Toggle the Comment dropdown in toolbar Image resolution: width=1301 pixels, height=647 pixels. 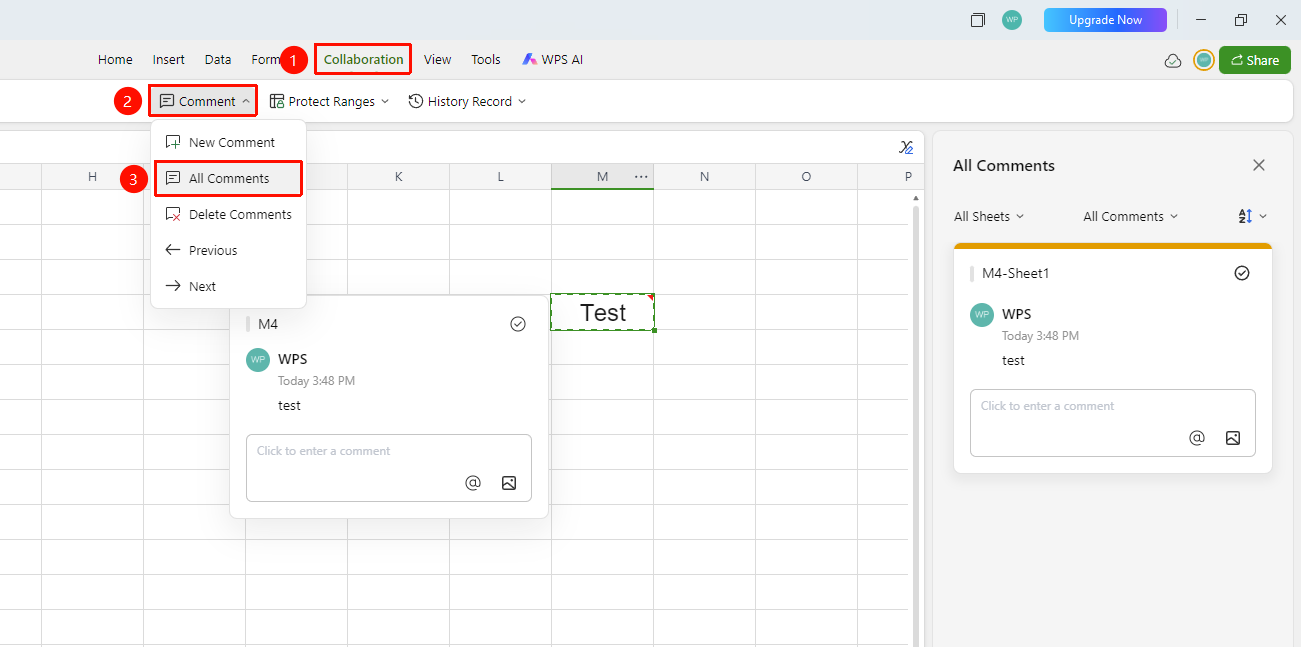(x=204, y=101)
